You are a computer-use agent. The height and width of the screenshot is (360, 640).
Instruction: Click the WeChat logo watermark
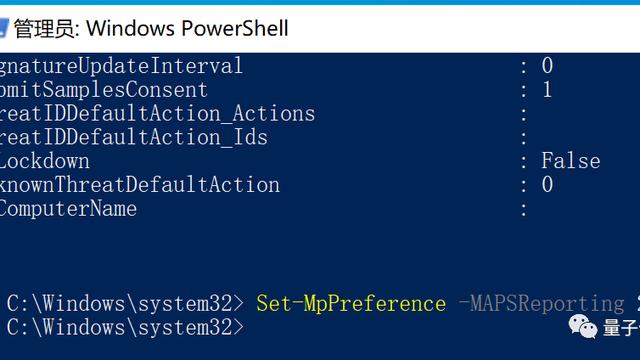pos(583,327)
